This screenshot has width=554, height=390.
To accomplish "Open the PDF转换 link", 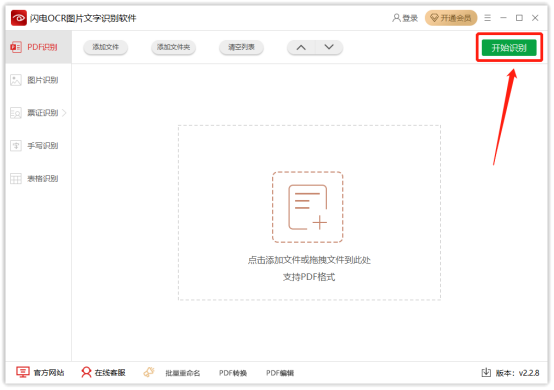I will [x=233, y=373].
